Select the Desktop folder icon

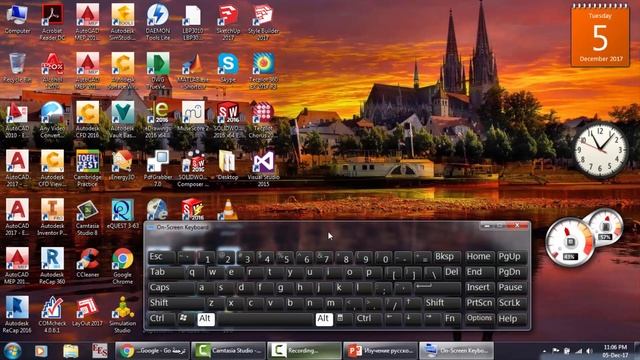228,166
